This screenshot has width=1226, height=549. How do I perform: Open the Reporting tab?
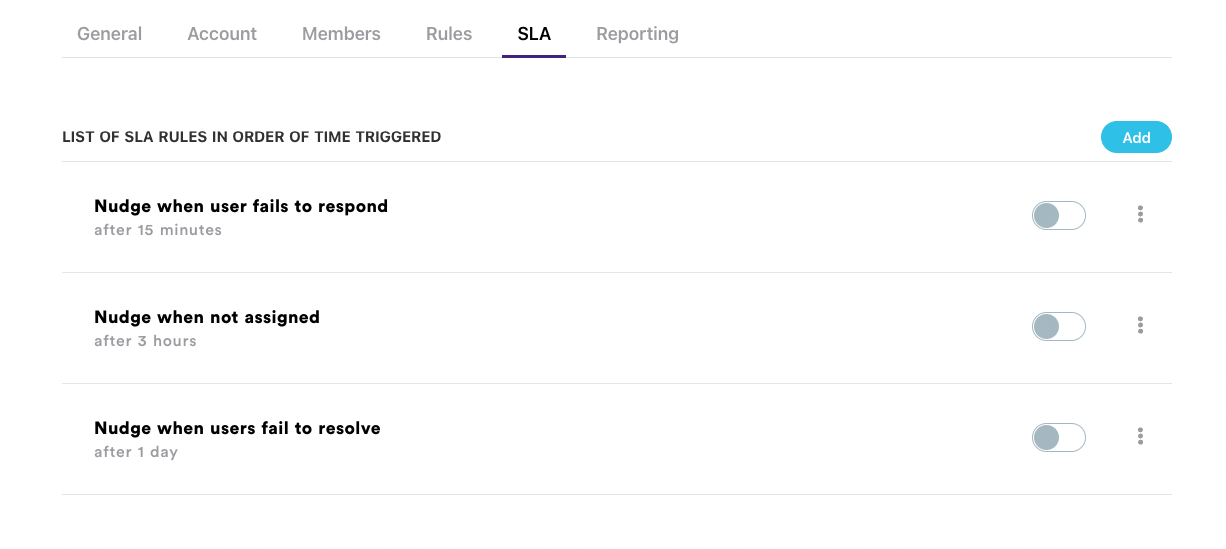point(637,34)
